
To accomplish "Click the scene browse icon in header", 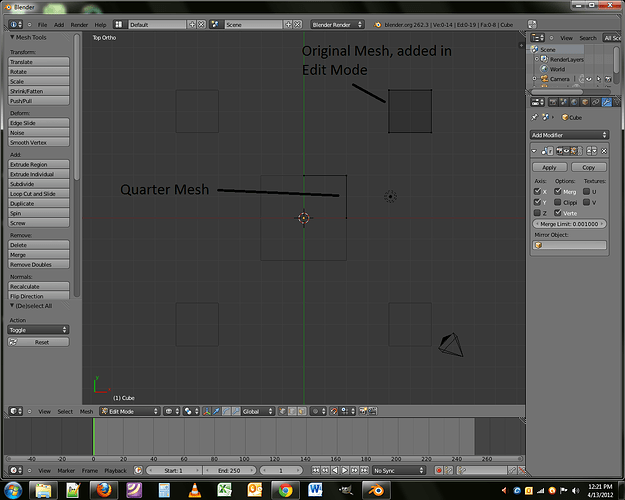I will click(x=216, y=24).
